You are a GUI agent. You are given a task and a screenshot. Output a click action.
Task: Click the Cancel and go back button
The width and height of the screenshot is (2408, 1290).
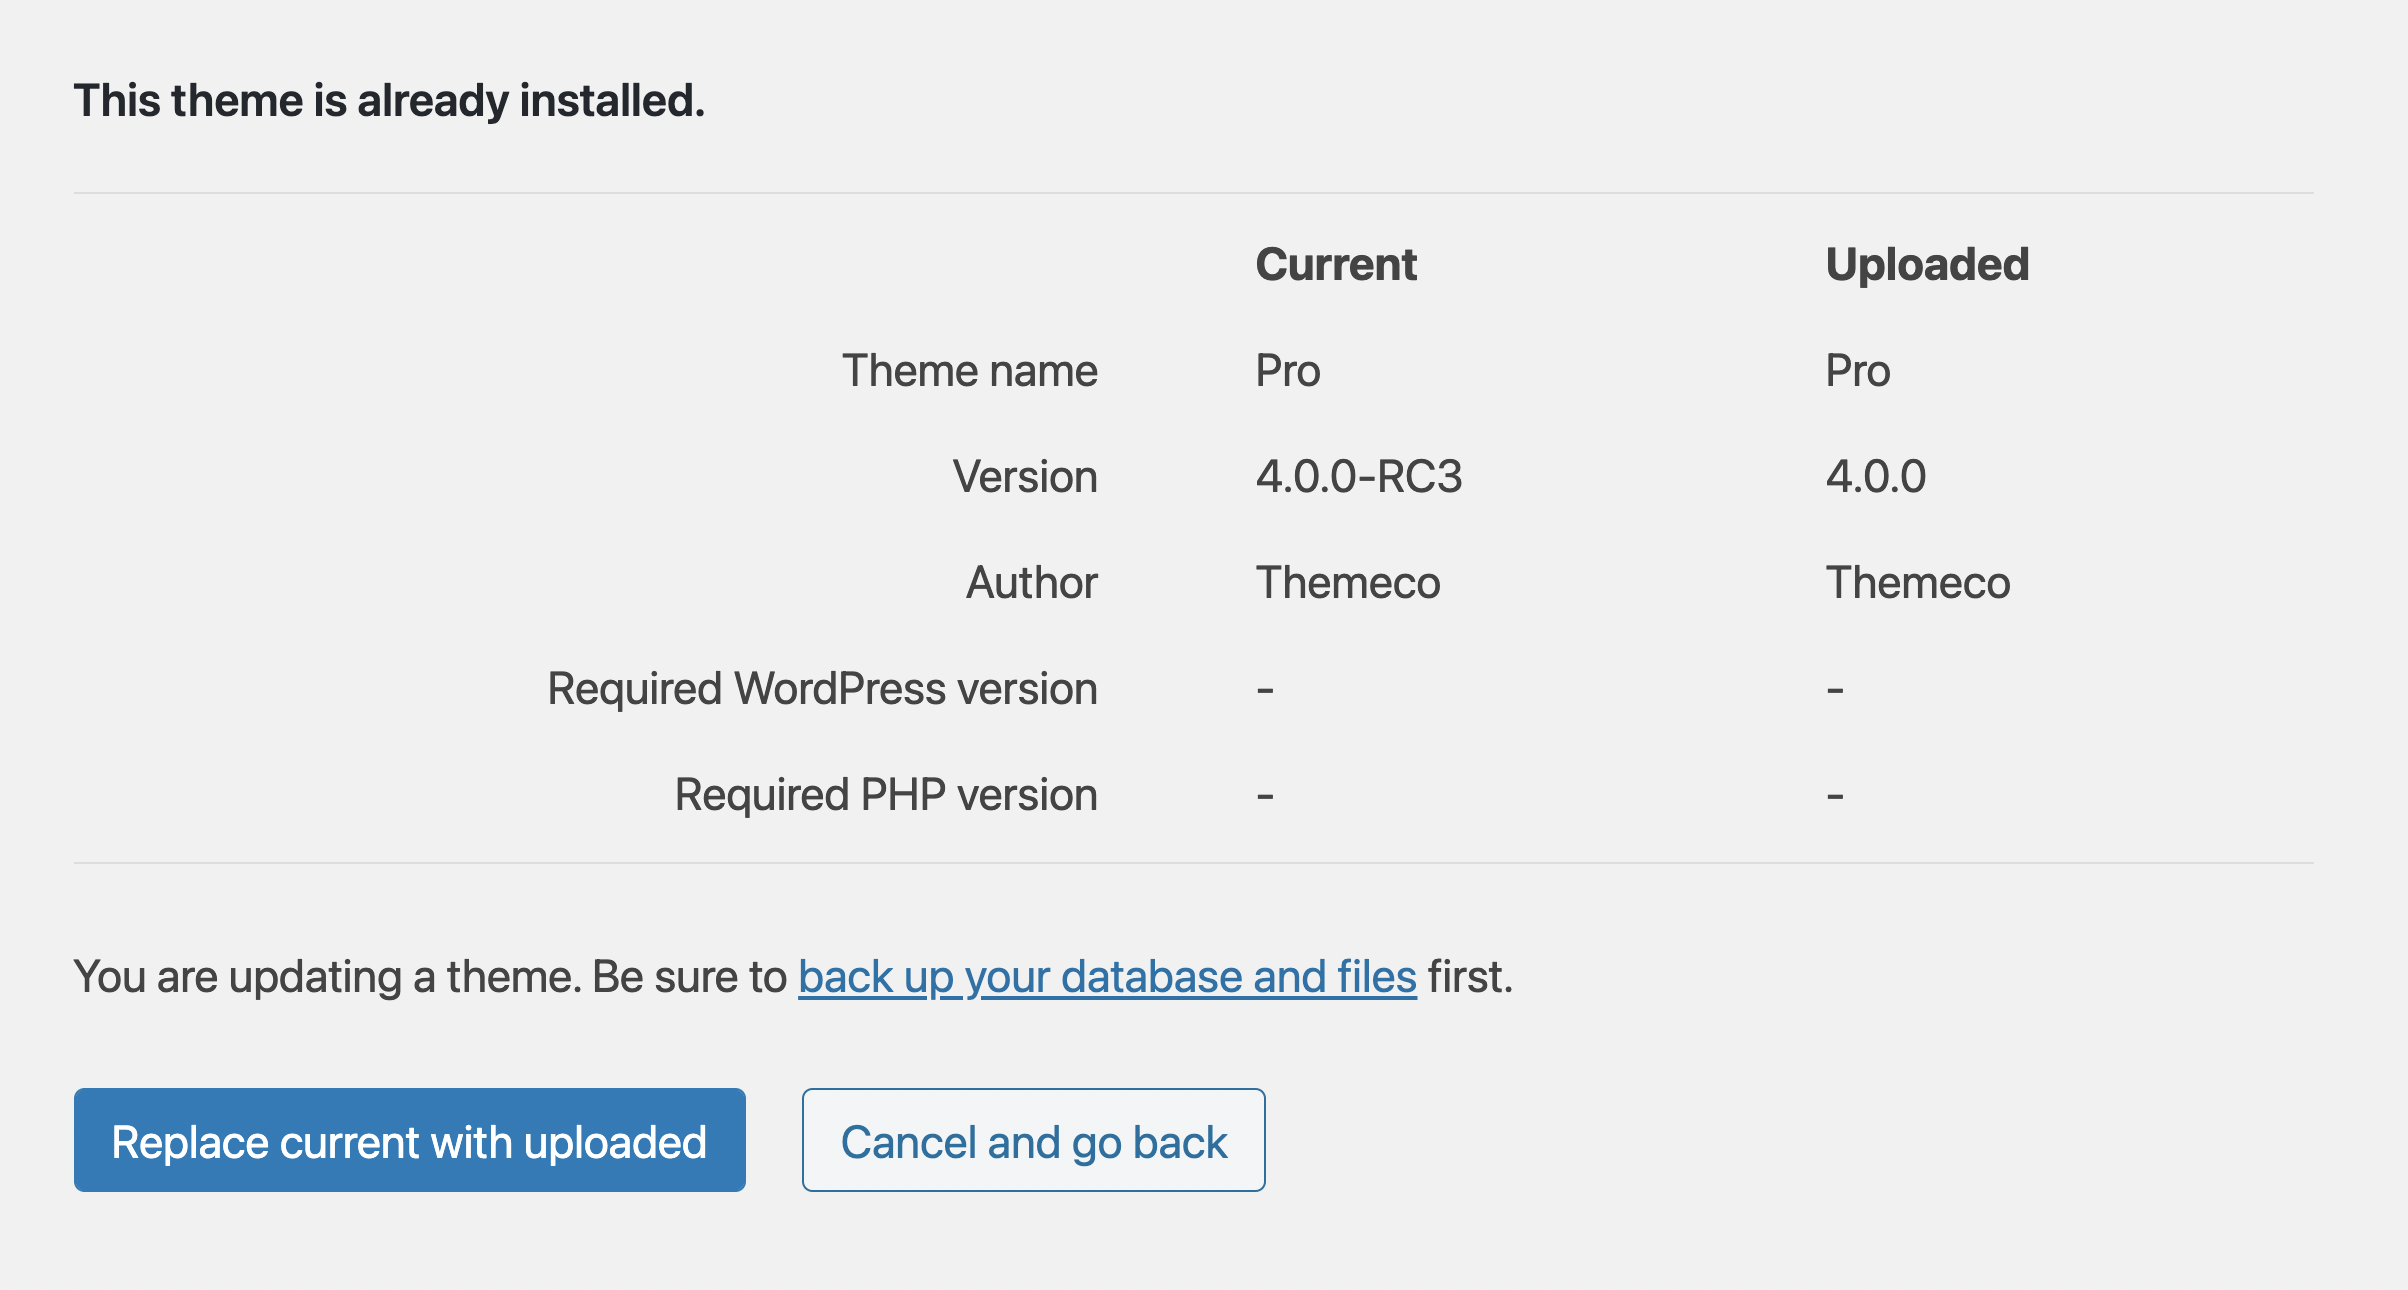coord(1033,1139)
